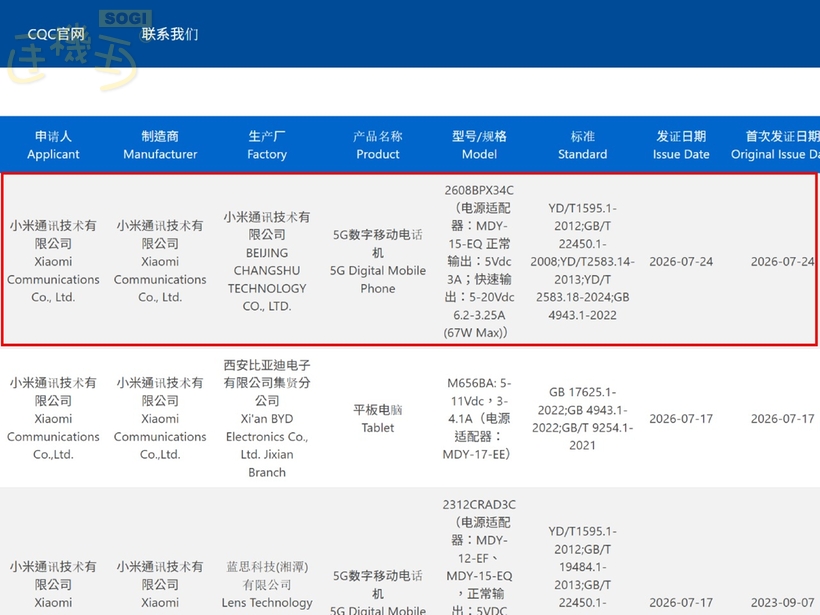Select the 发证日期 Issue Date column header
This screenshot has width=820, height=615.
(681, 145)
